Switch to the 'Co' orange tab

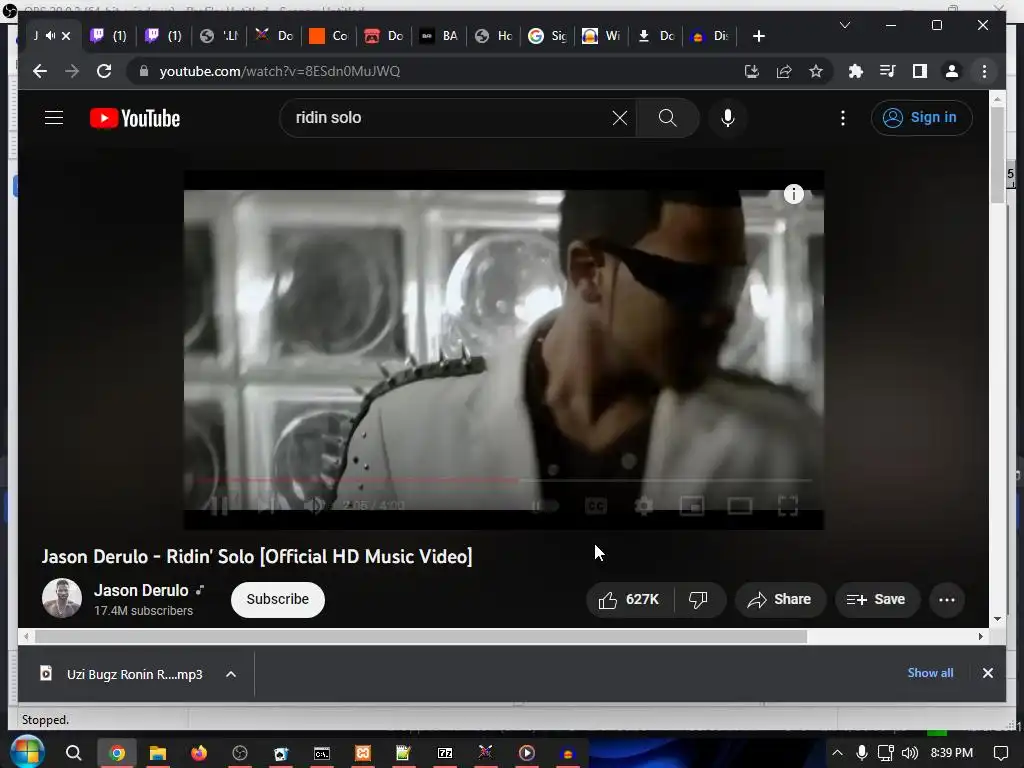[328, 36]
